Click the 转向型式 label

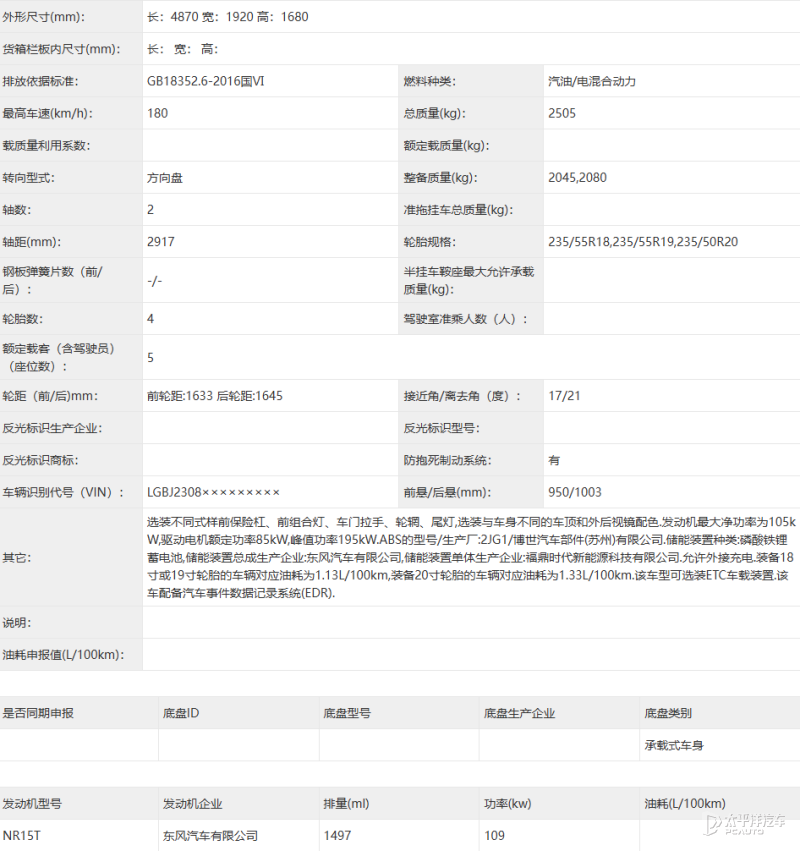pos(28,178)
